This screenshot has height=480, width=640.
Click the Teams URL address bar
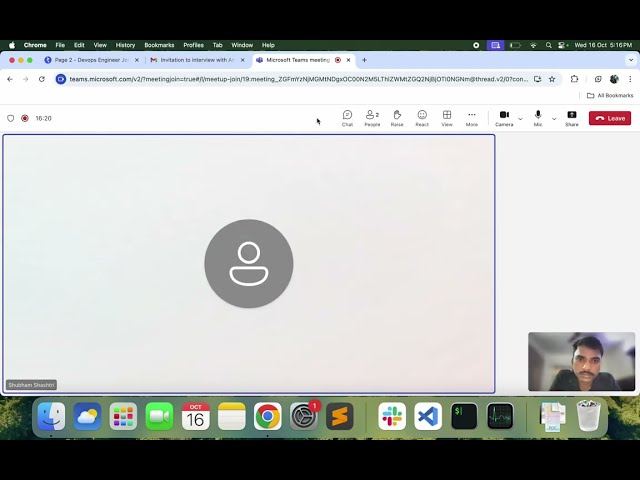point(298,79)
